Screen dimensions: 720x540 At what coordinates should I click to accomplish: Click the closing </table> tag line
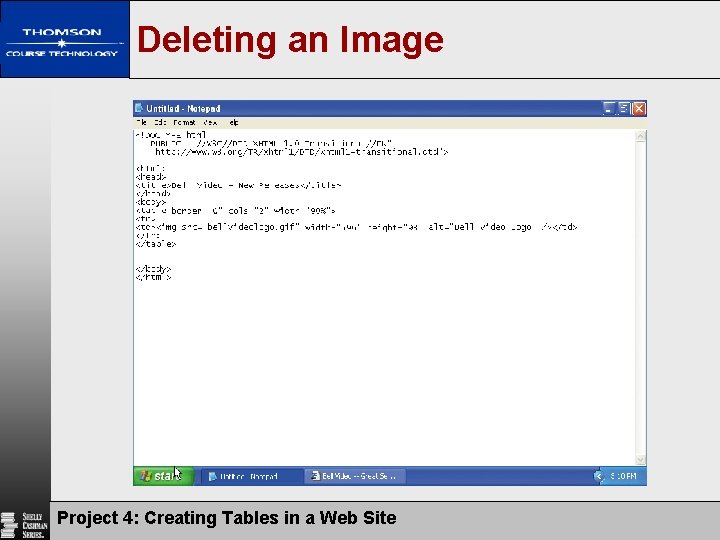156,244
